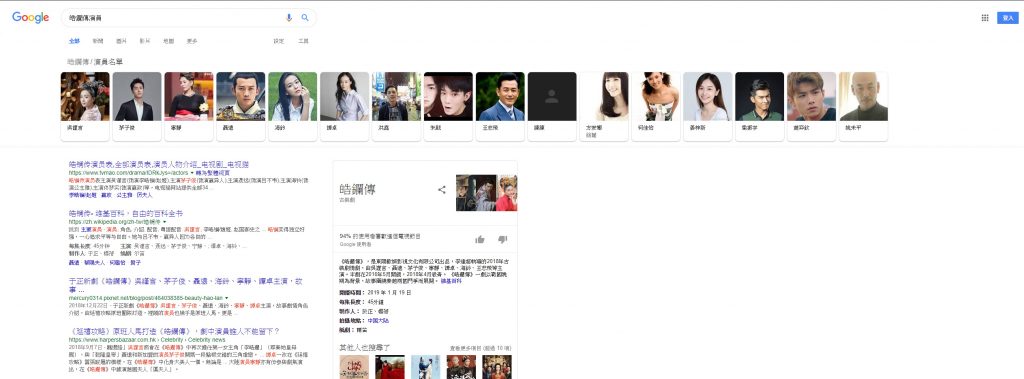Activate voice search microphone icon
The width and height of the screenshot is (1024, 379).
[289, 18]
